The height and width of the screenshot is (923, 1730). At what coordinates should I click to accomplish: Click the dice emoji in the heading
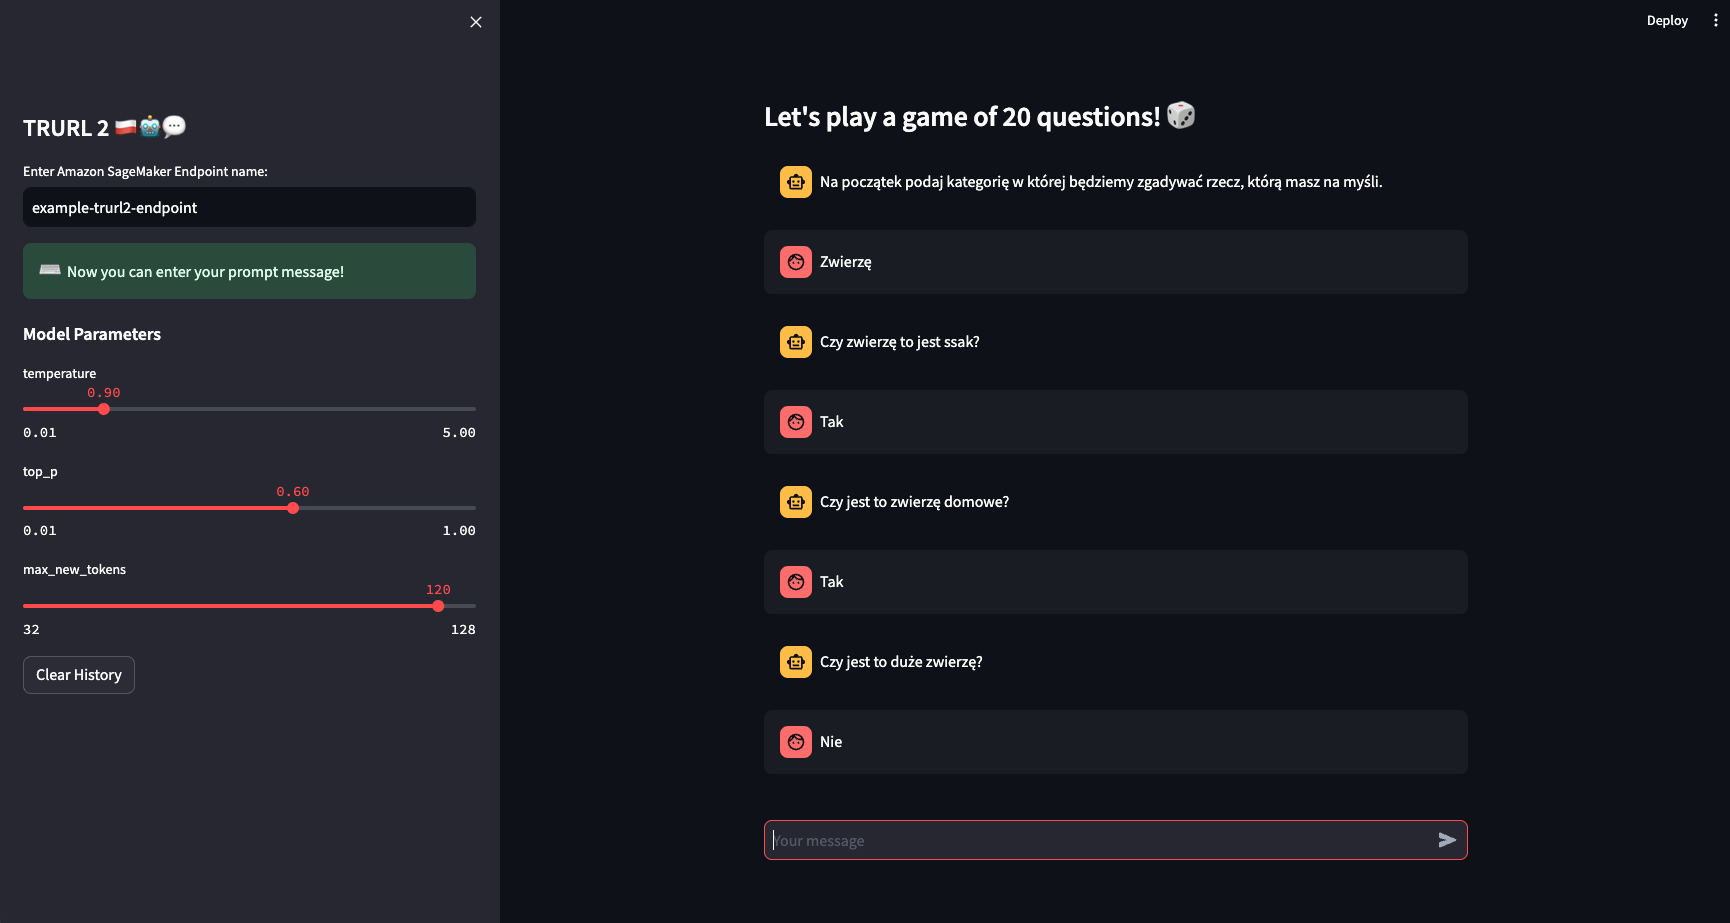(x=1181, y=115)
